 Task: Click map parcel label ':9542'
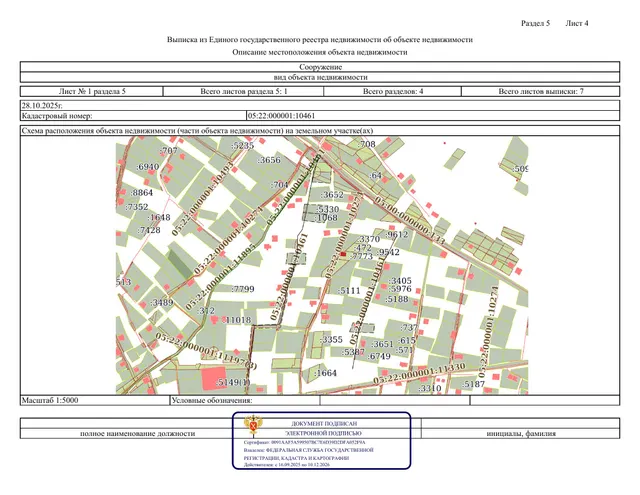[x=388, y=252]
